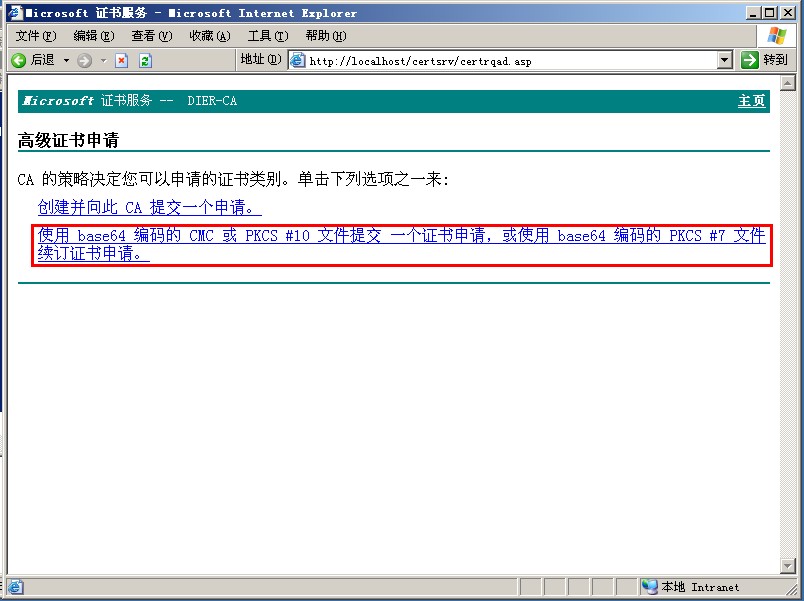Open the 工具 (Tools) menu
The image size is (804, 601).
[267, 36]
